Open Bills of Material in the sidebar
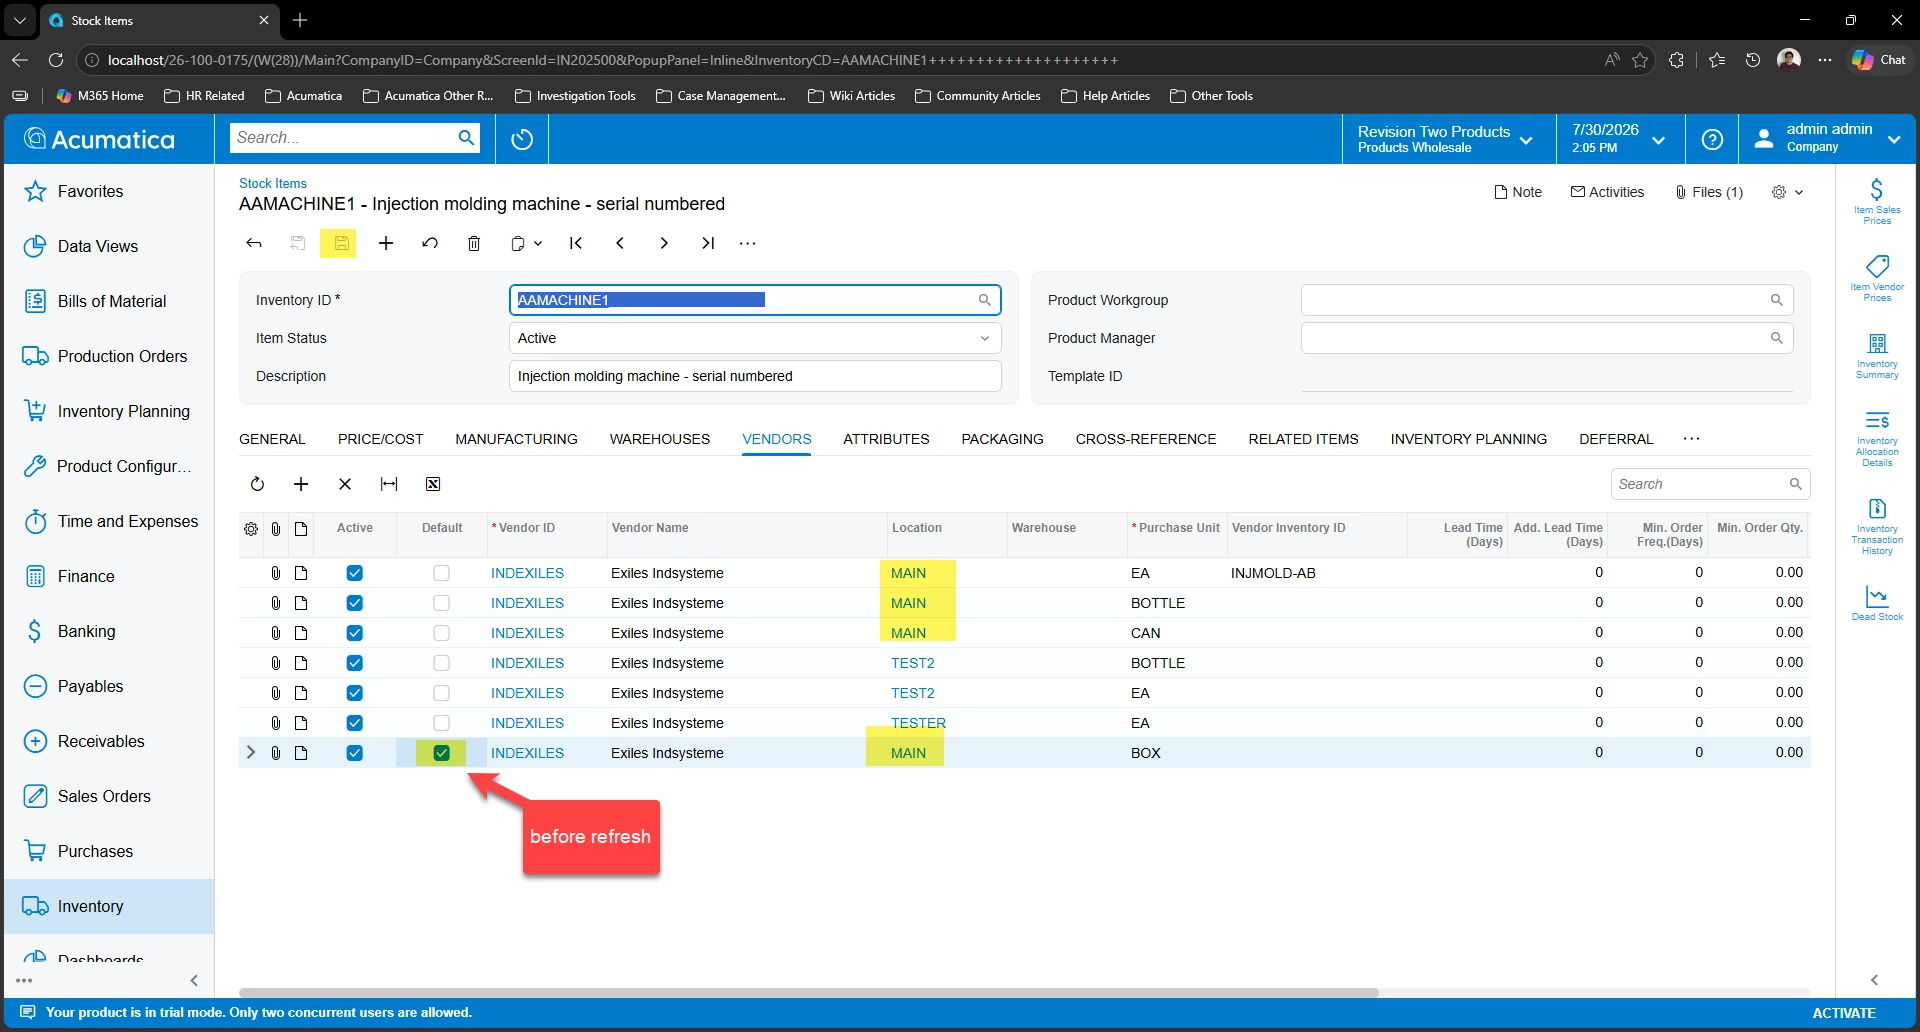1920x1032 pixels. [109, 301]
